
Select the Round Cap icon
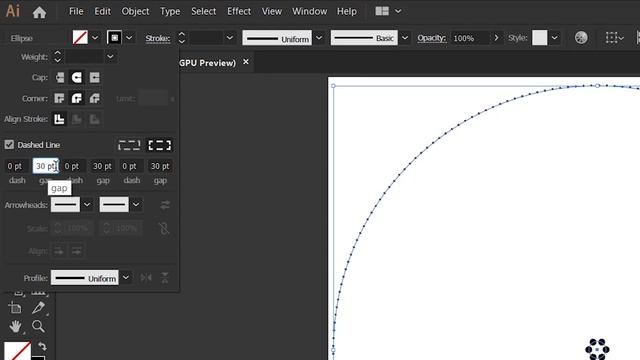point(77,78)
